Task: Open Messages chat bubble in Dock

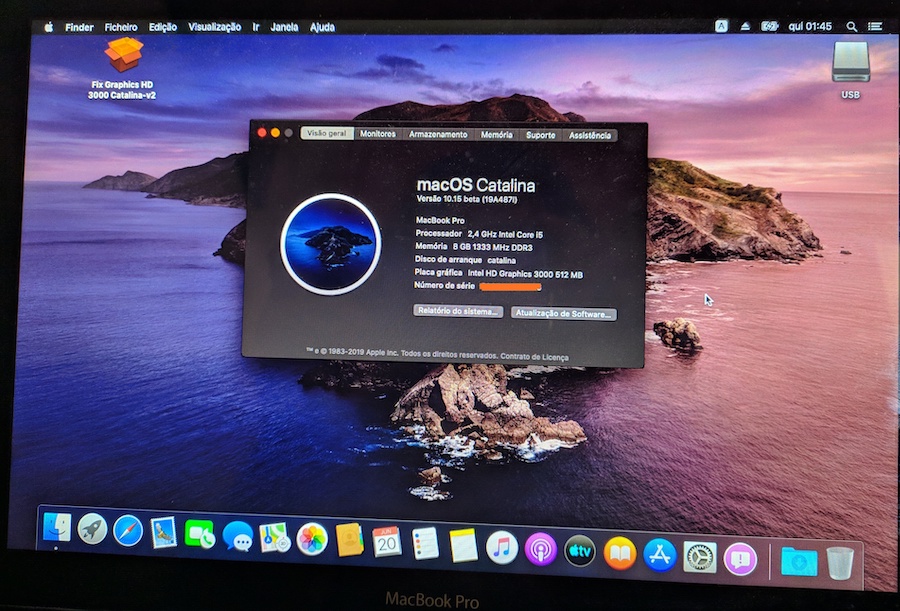Action: pos(238,536)
